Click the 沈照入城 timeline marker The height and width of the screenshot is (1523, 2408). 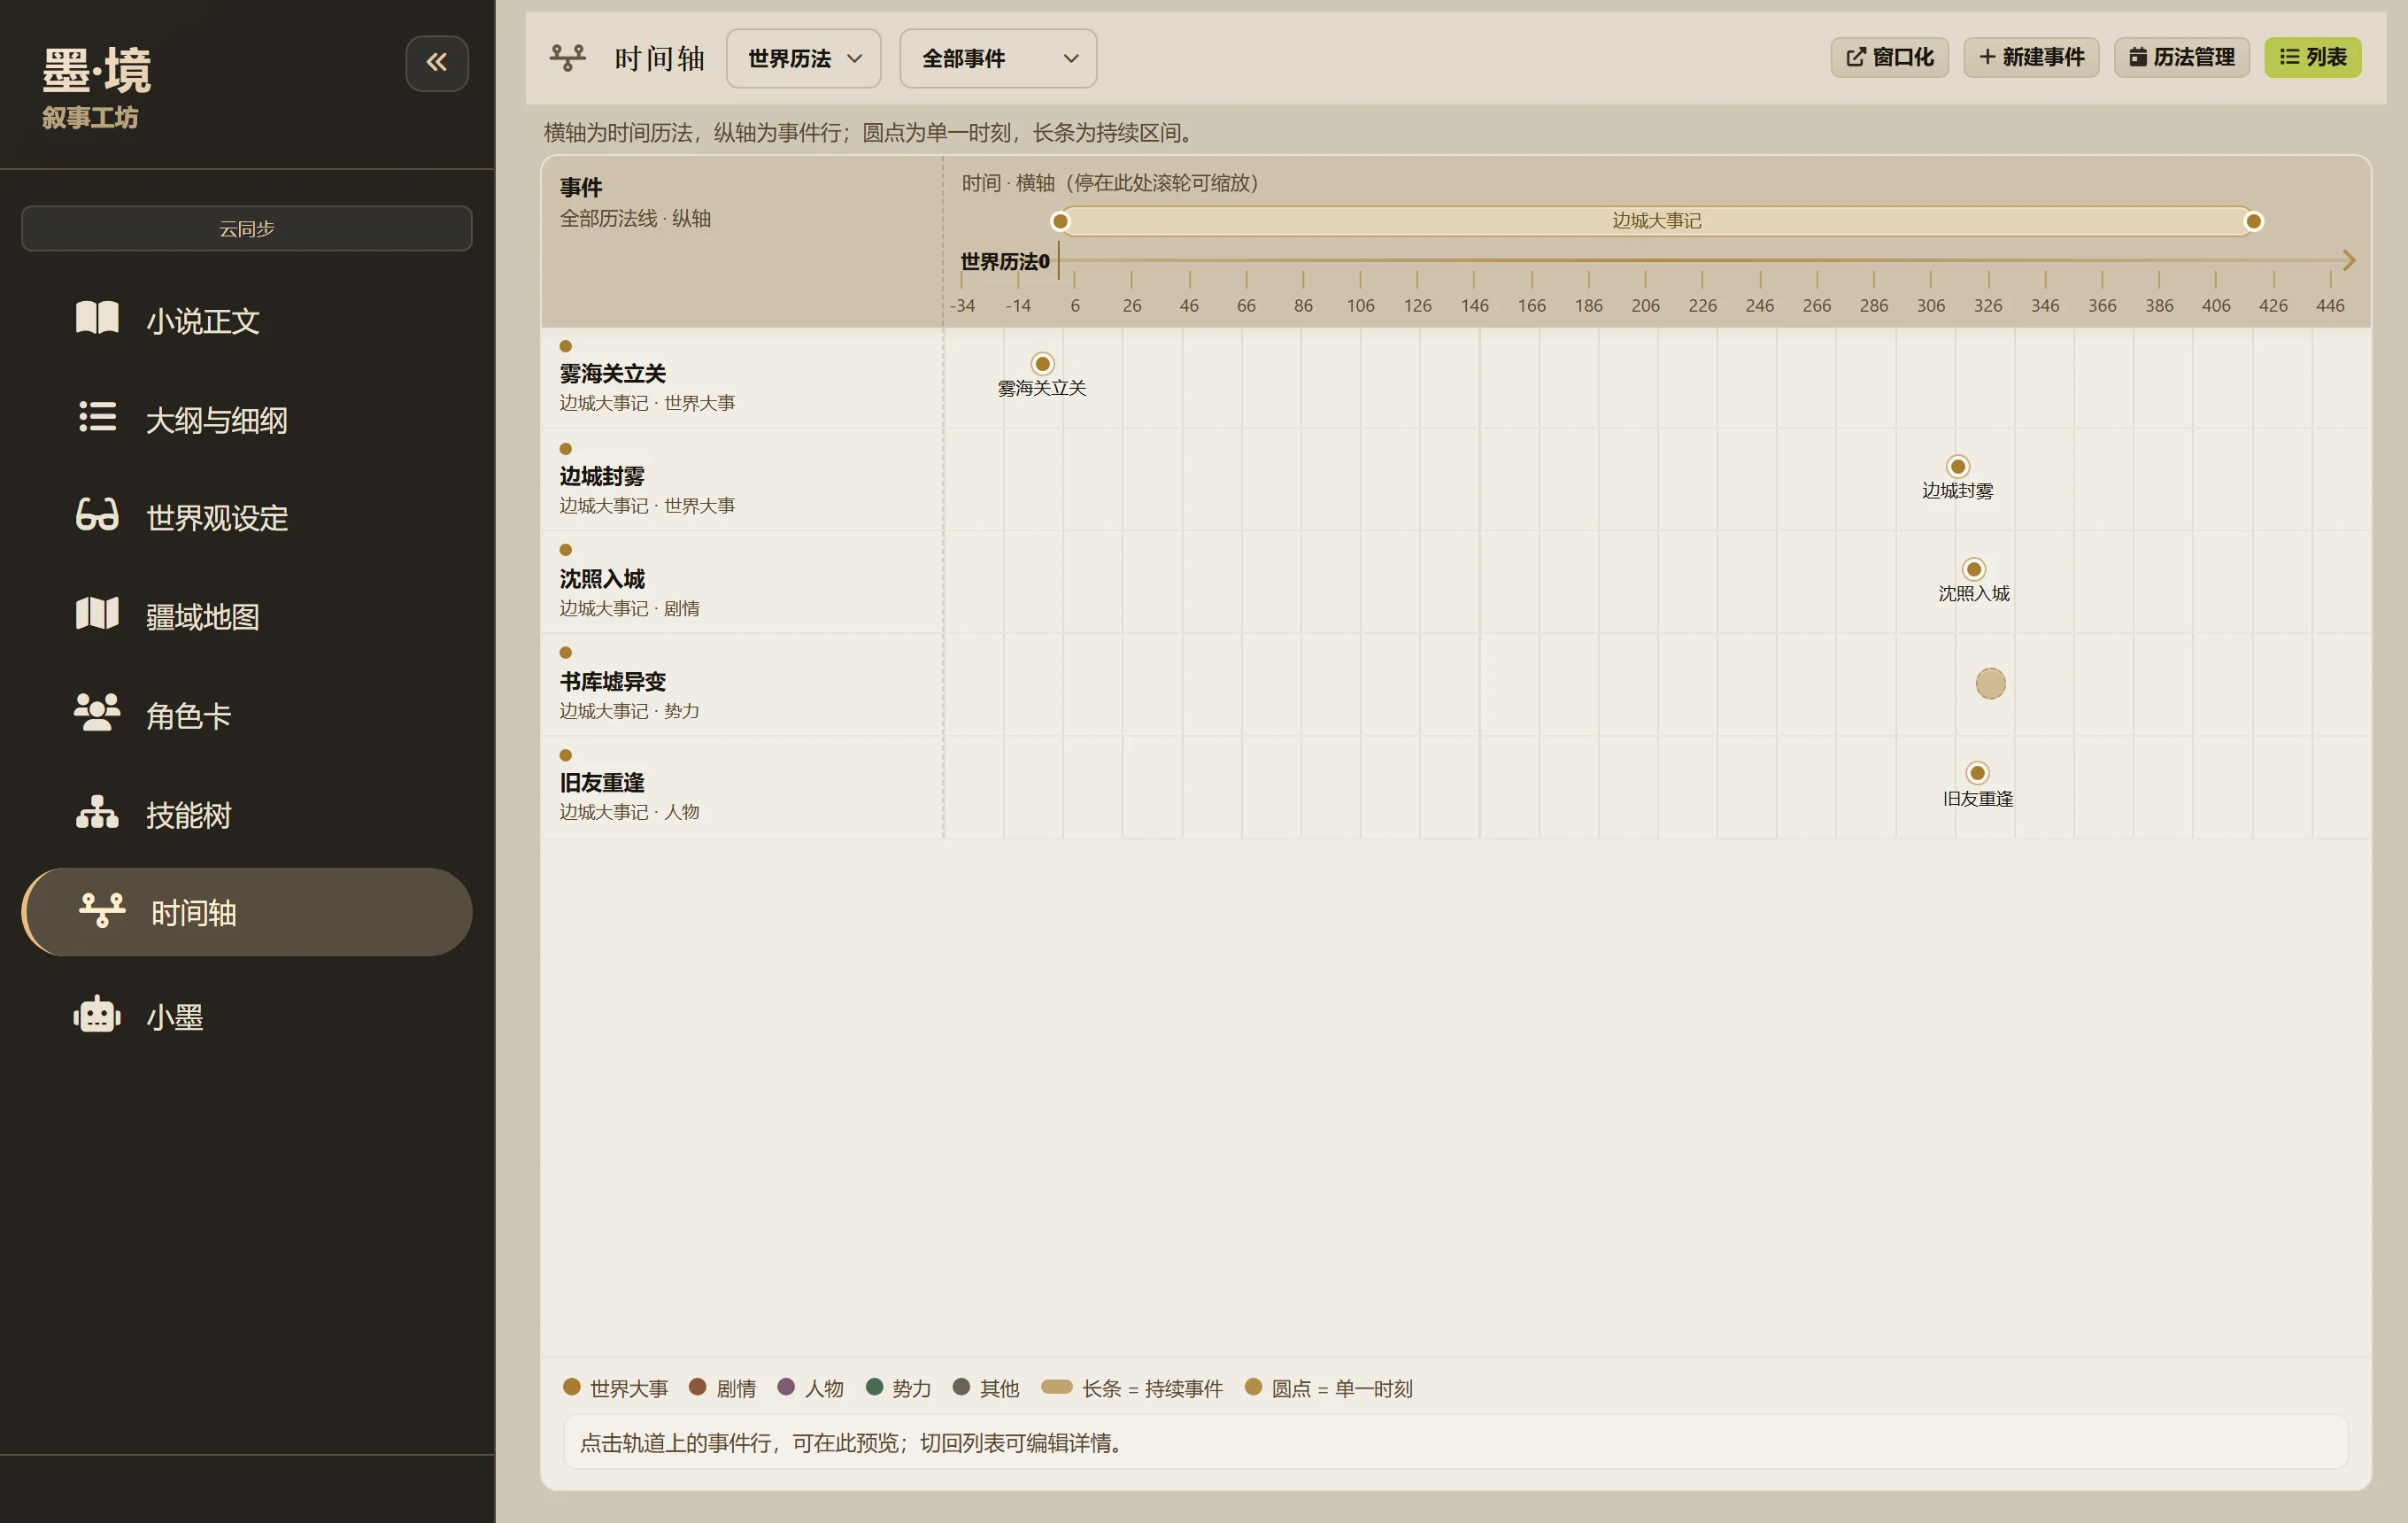pyautogui.click(x=1974, y=569)
